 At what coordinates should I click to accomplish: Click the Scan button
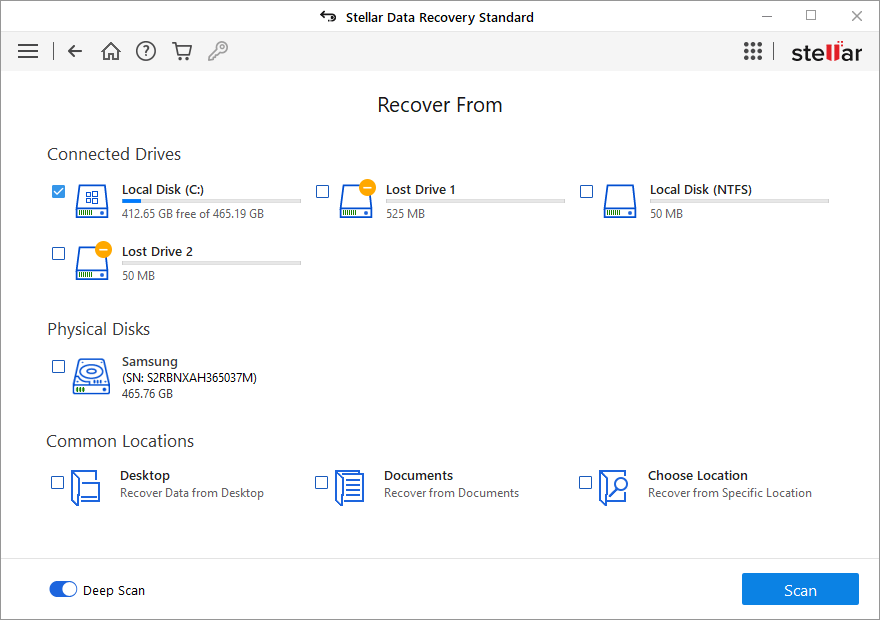(x=800, y=589)
